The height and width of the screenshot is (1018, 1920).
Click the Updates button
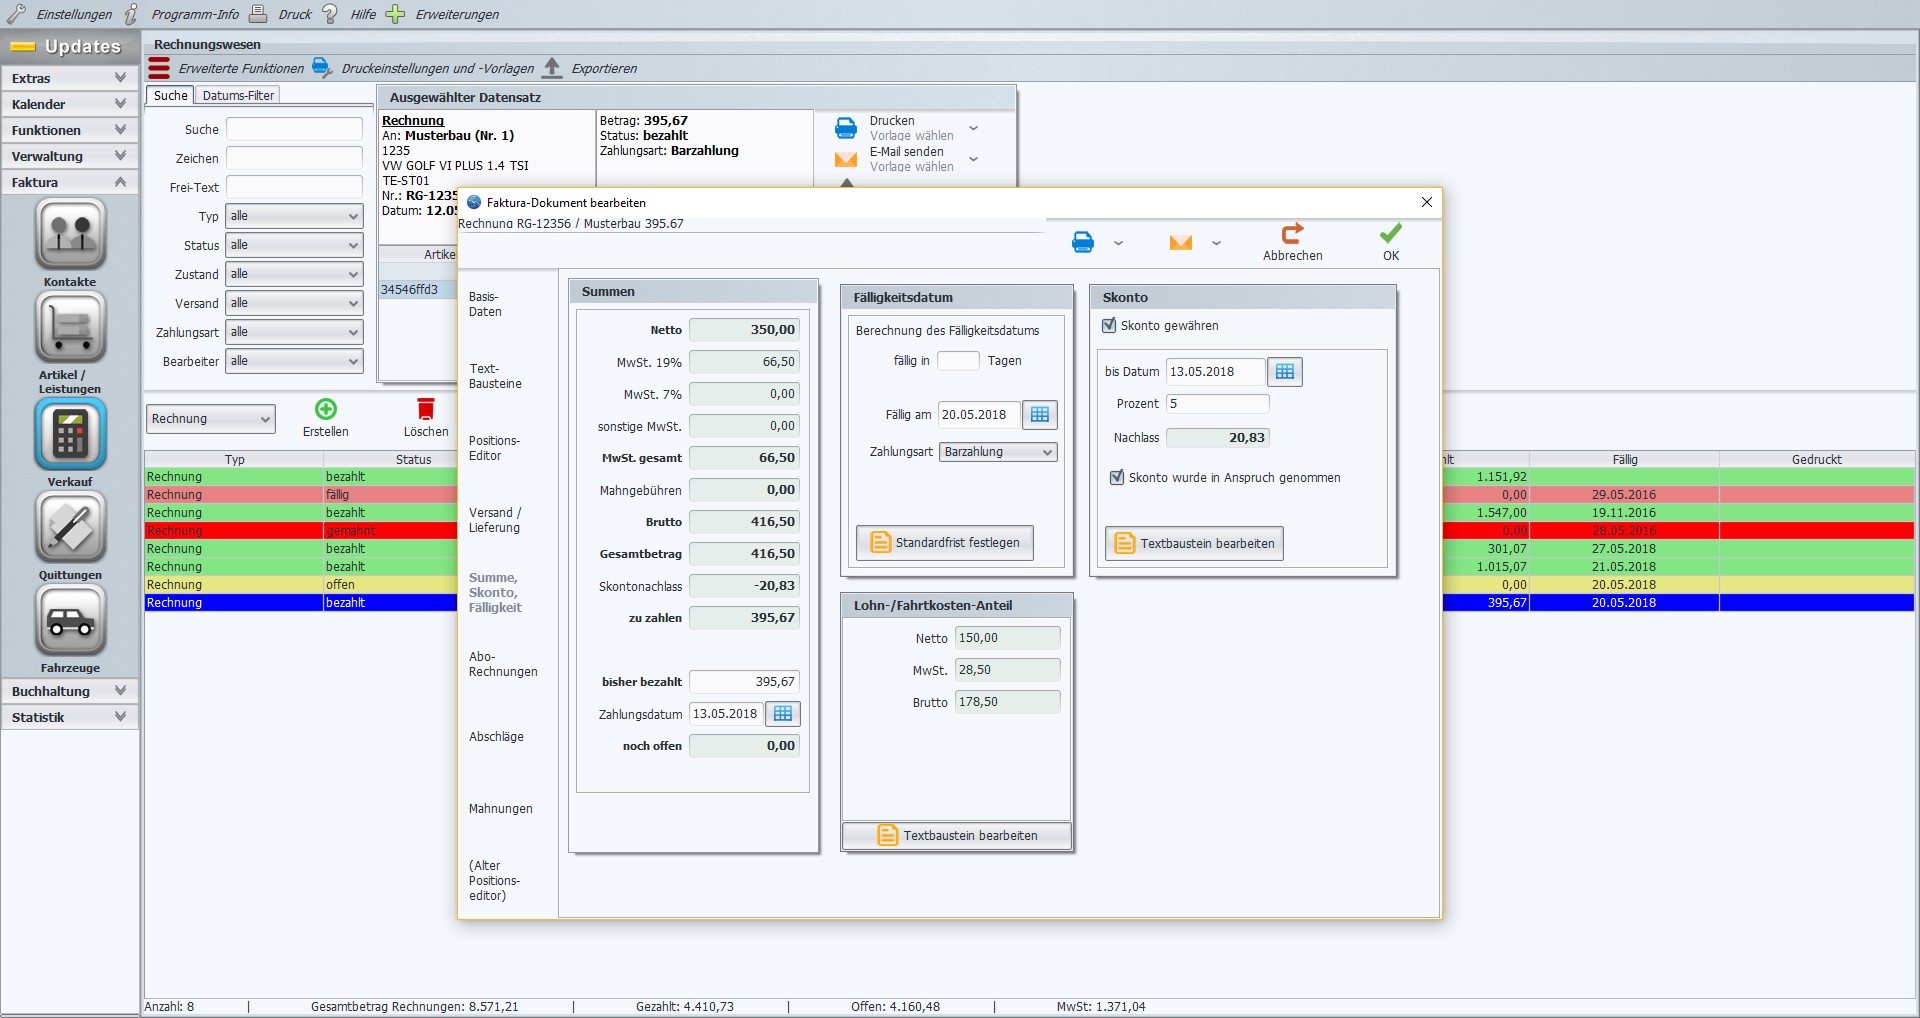pos(70,46)
